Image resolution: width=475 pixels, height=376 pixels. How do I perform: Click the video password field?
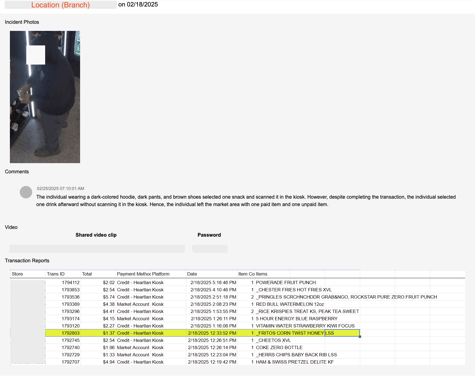tap(210, 249)
